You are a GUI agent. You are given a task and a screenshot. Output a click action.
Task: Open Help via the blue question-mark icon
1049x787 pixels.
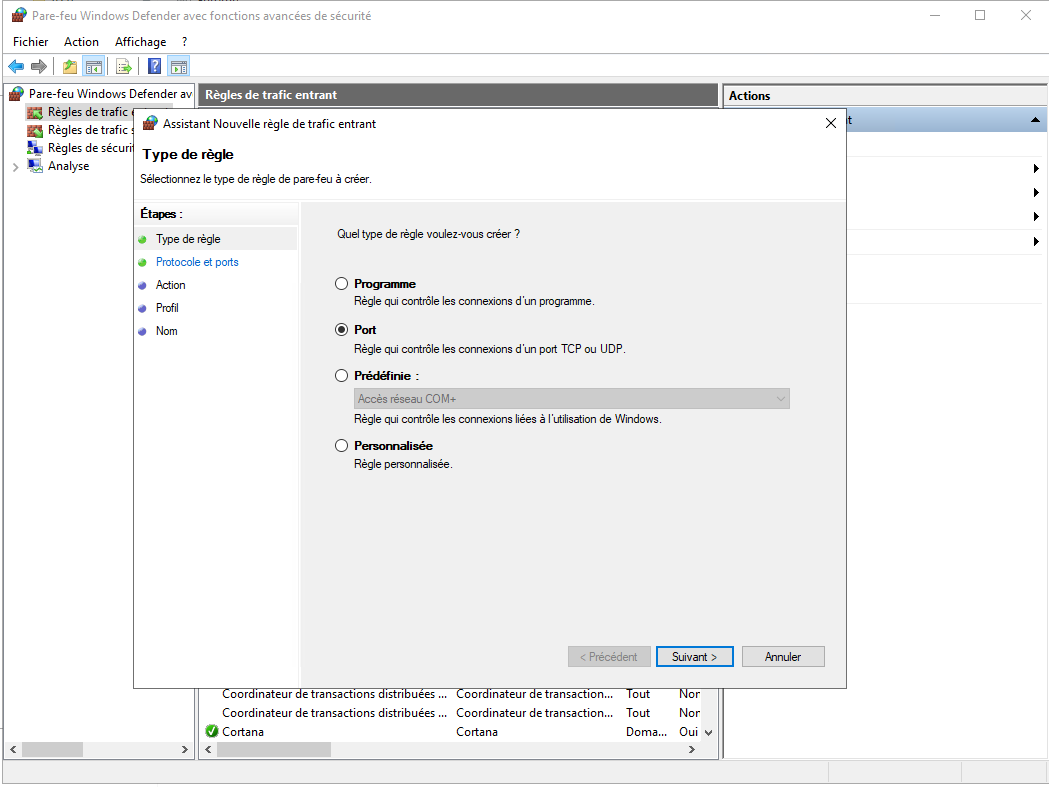point(155,66)
